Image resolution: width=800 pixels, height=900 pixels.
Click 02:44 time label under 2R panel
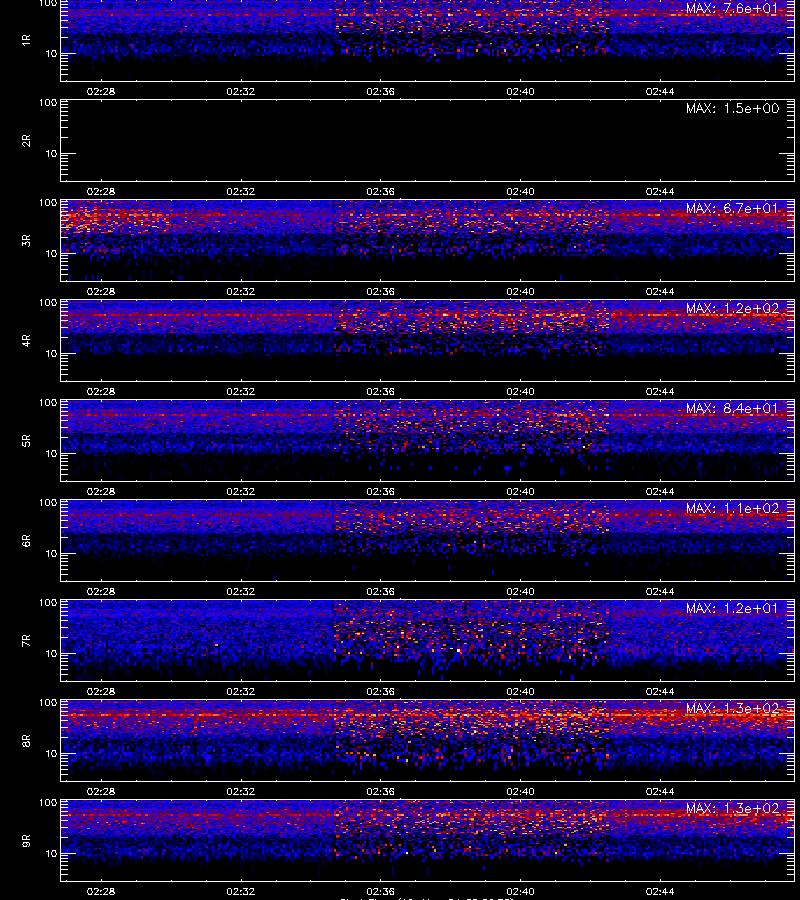tap(660, 192)
